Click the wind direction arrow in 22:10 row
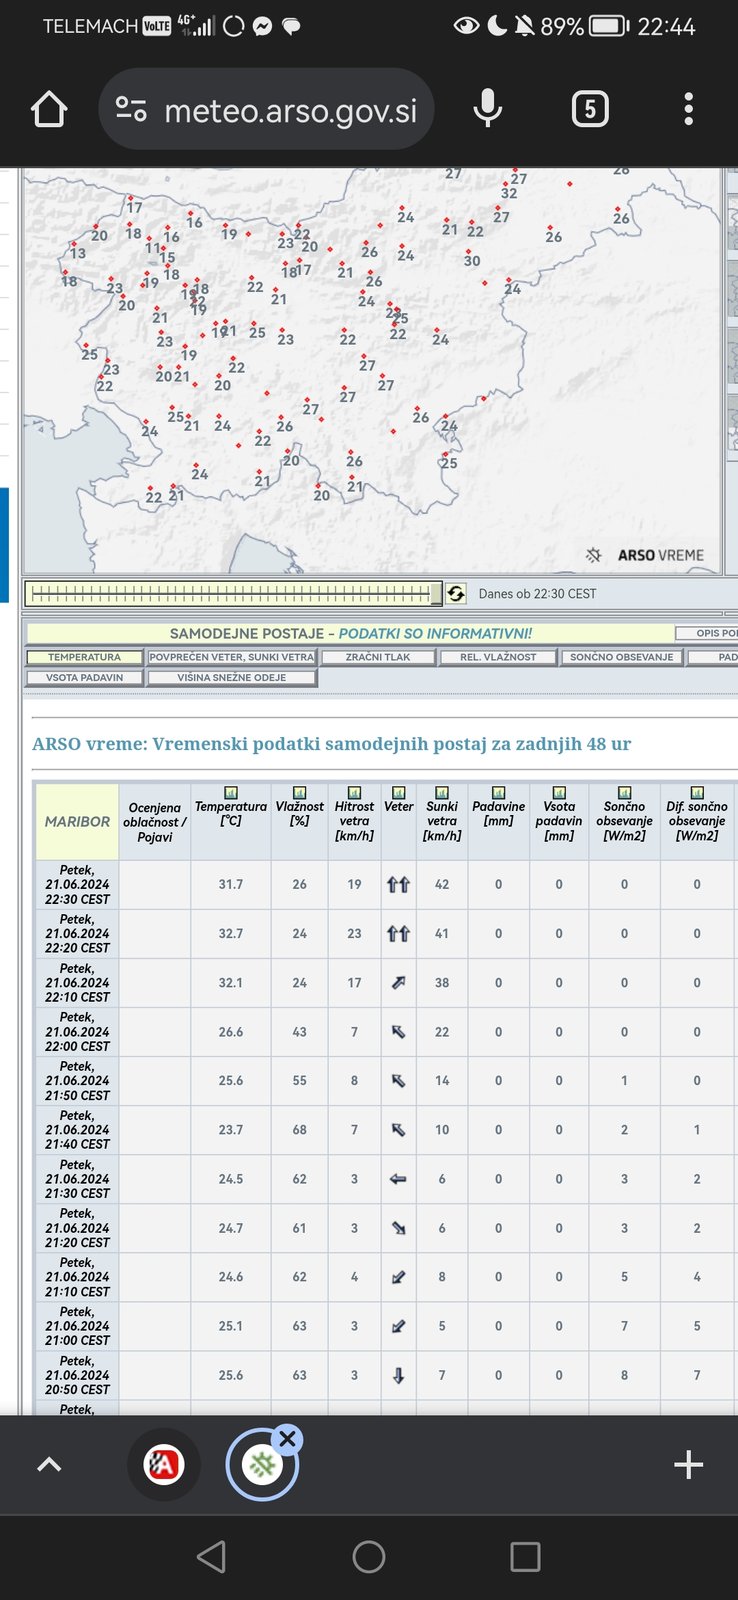738x1600 pixels. coord(398,983)
